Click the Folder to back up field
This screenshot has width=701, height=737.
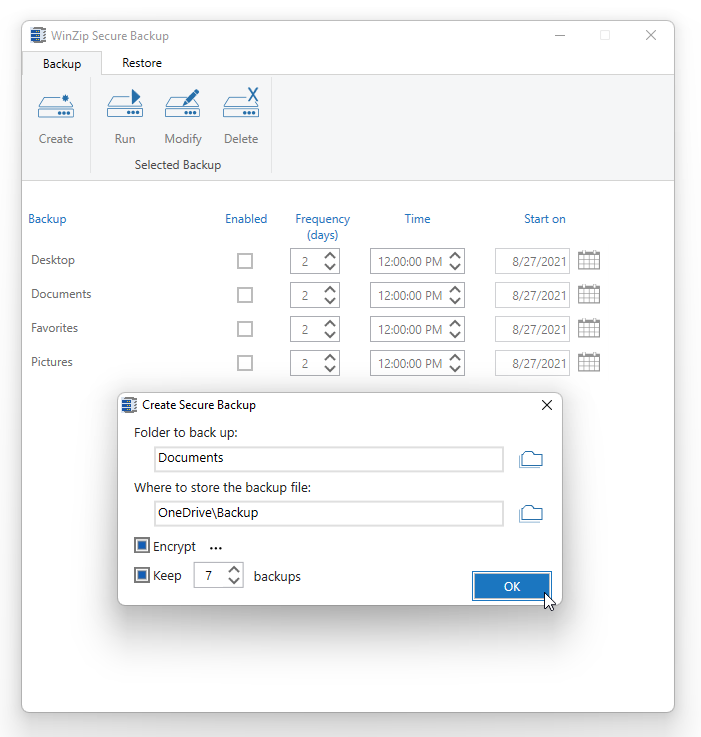click(329, 459)
